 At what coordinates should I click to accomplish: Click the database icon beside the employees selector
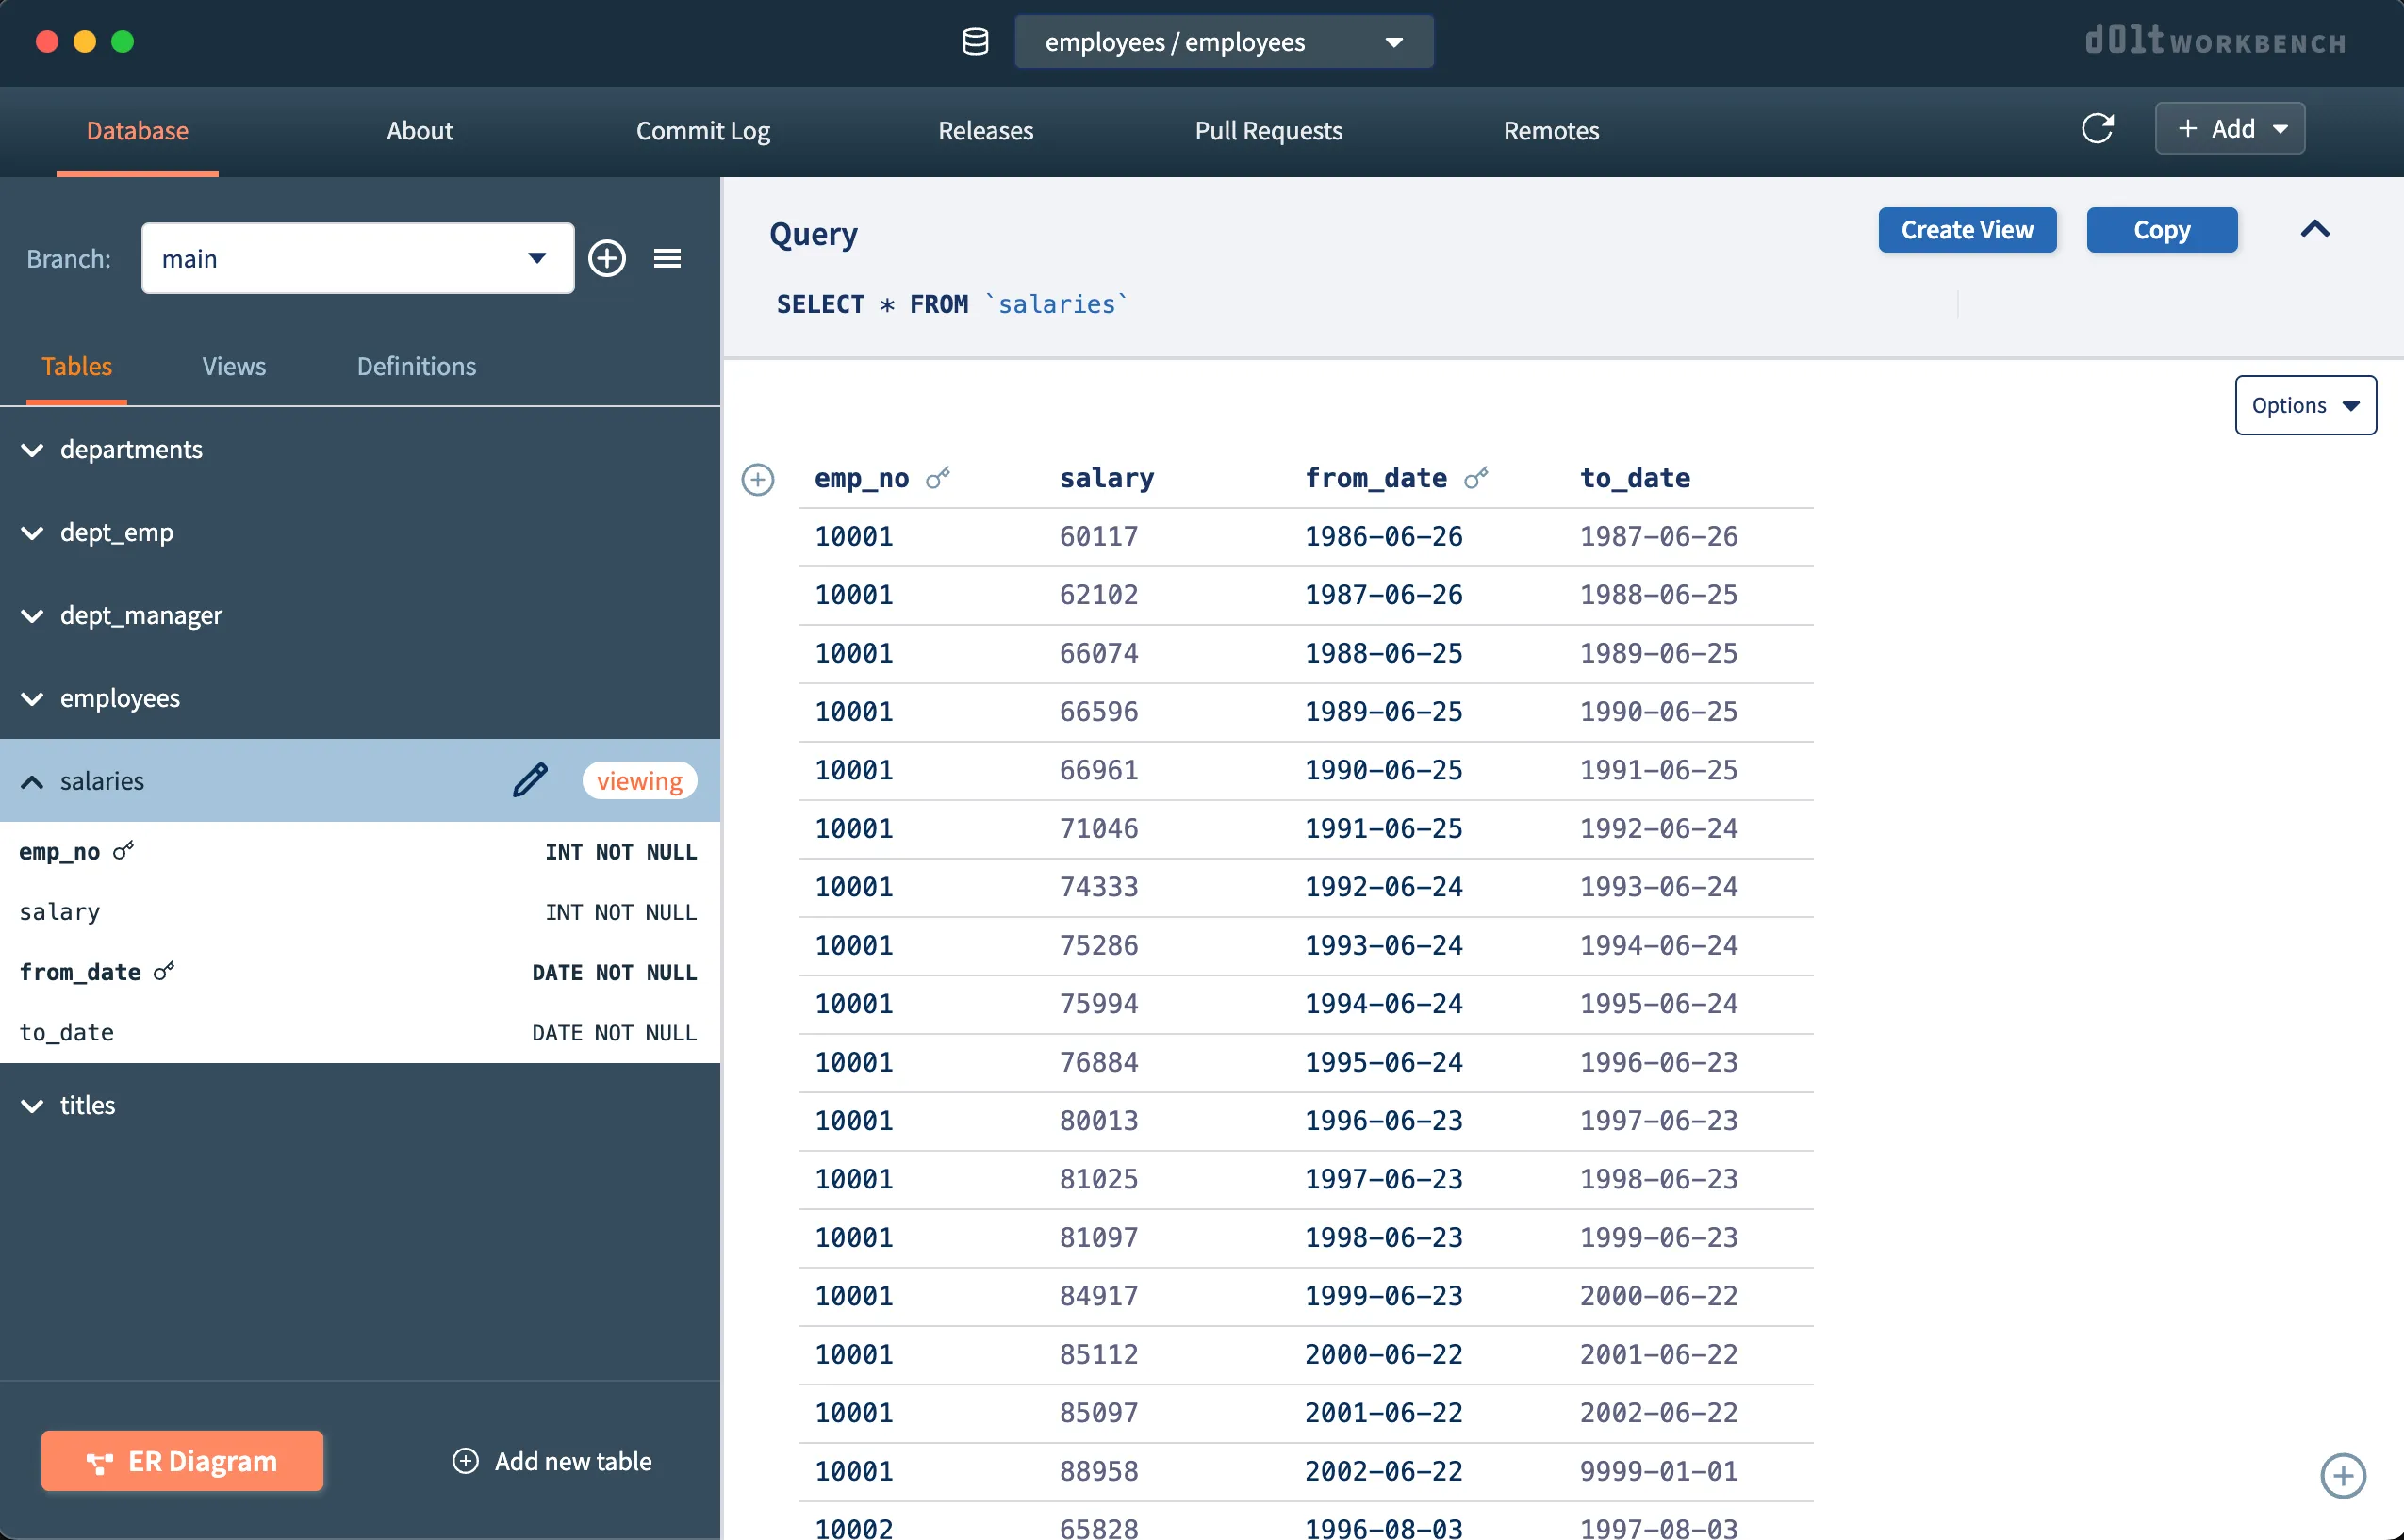975,42
